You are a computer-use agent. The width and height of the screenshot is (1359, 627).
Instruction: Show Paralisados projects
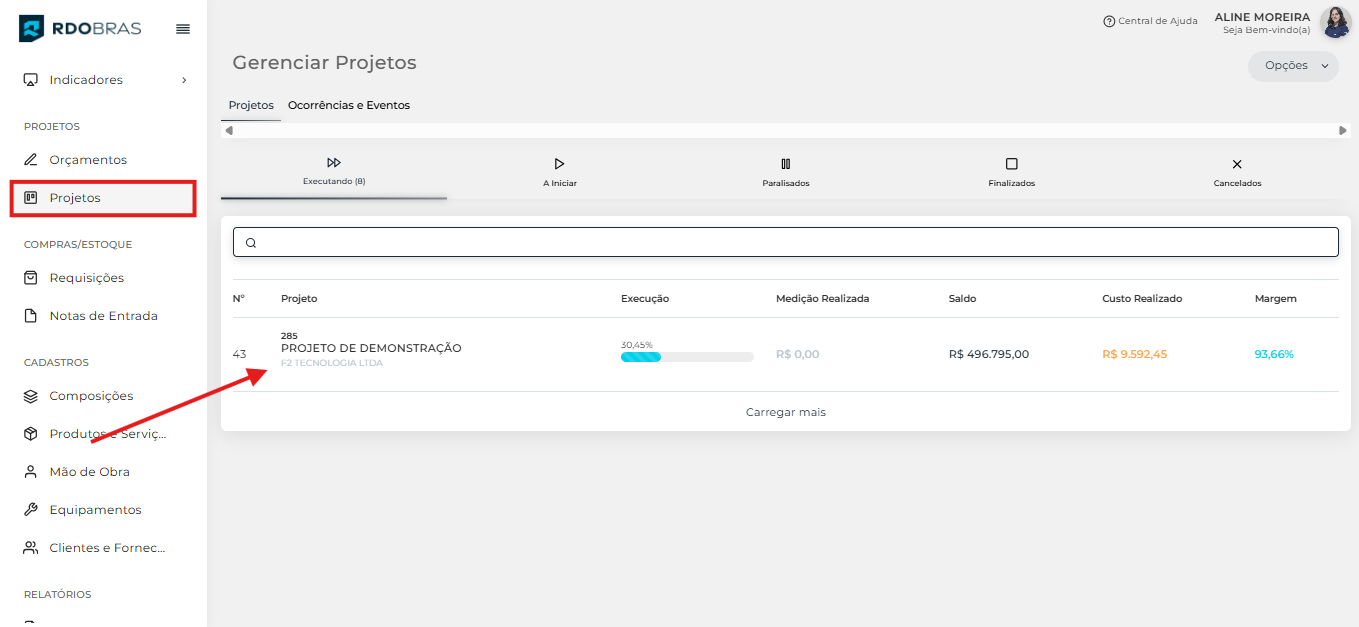[x=785, y=172]
